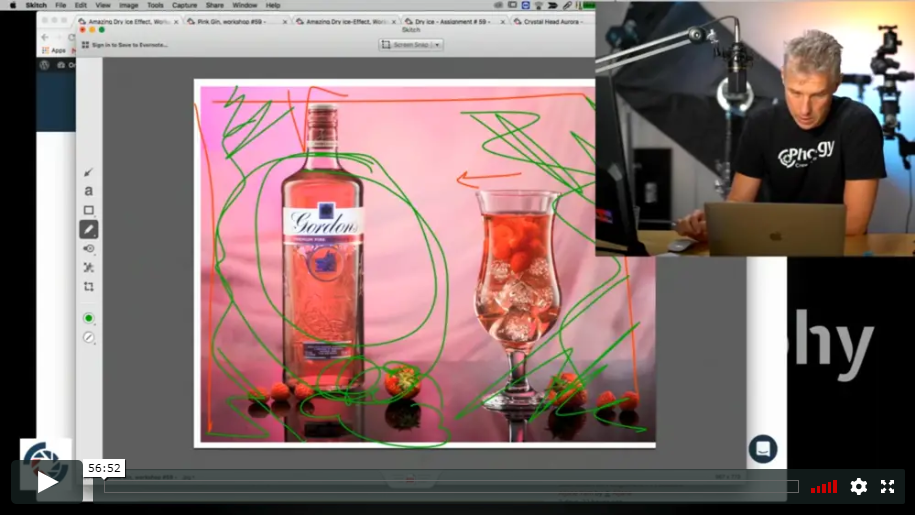Open the video player settings gear
This screenshot has width=915, height=515.
pos(858,486)
